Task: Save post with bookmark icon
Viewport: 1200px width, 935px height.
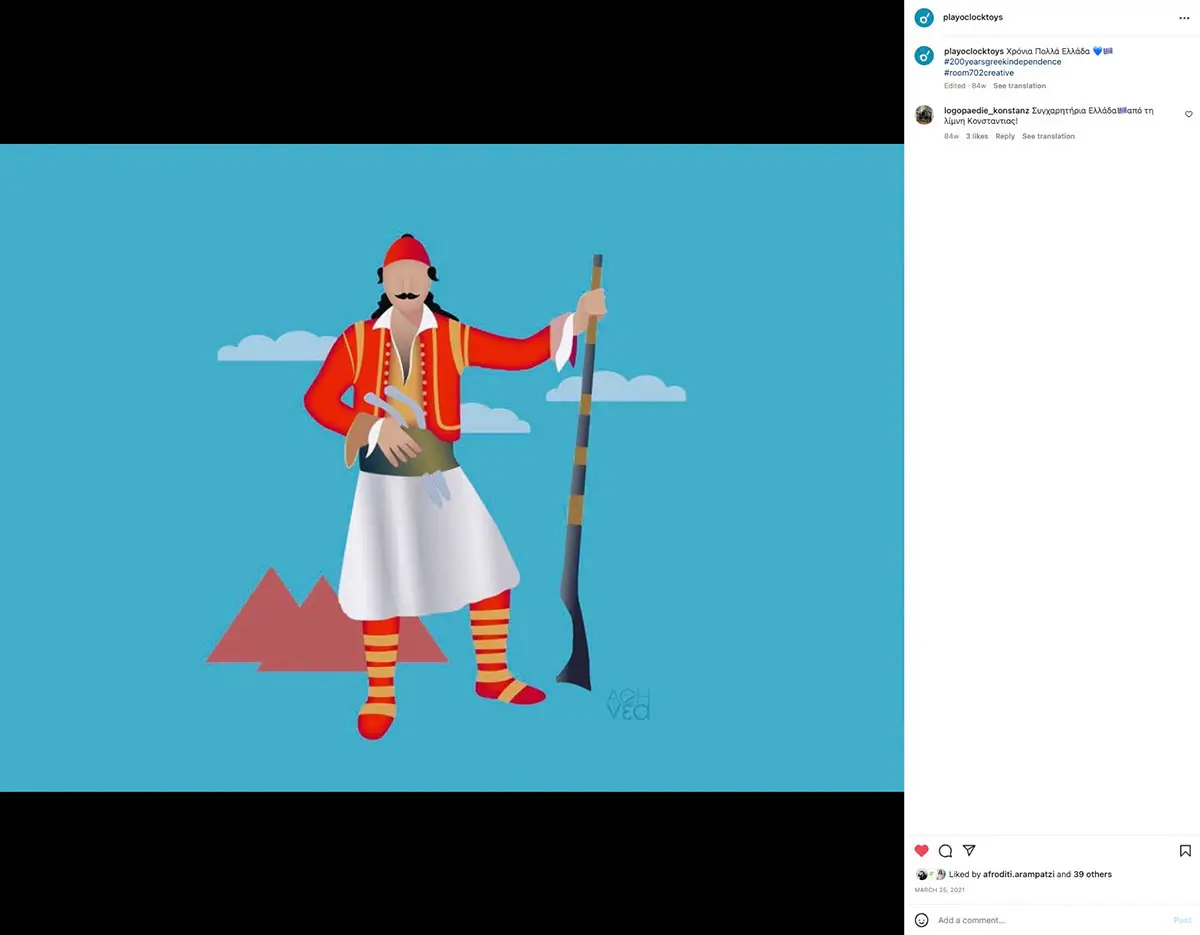Action: (1185, 851)
